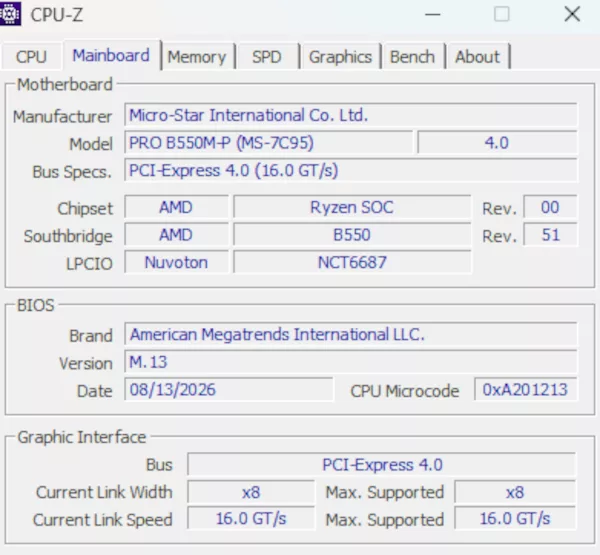Click BIOS Brand American Megatrends field
The image size is (600, 555).
pyautogui.click(x=351, y=334)
